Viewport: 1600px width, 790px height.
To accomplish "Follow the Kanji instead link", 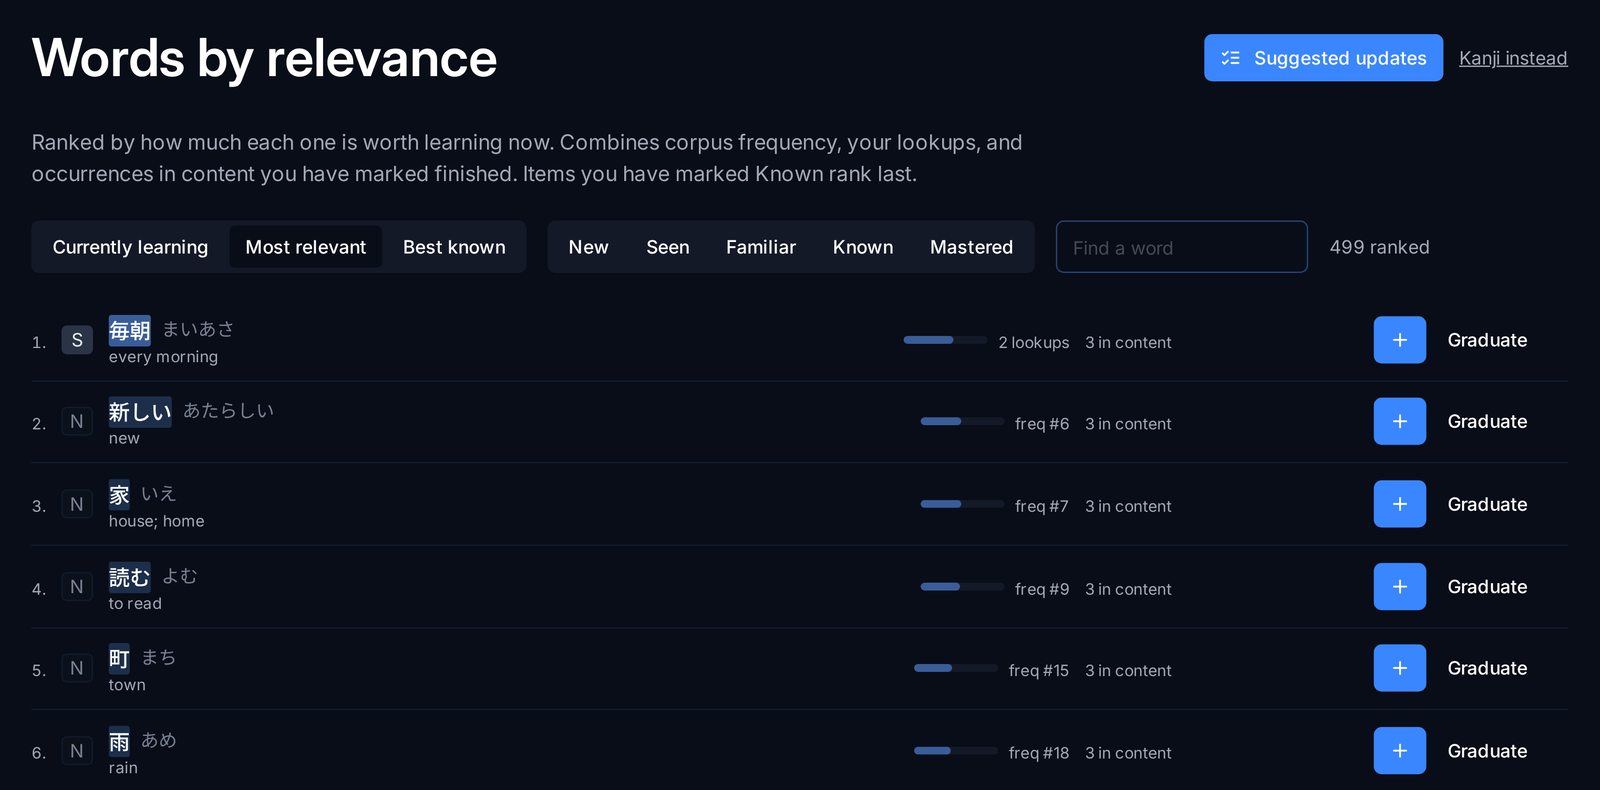I will point(1513,58).
